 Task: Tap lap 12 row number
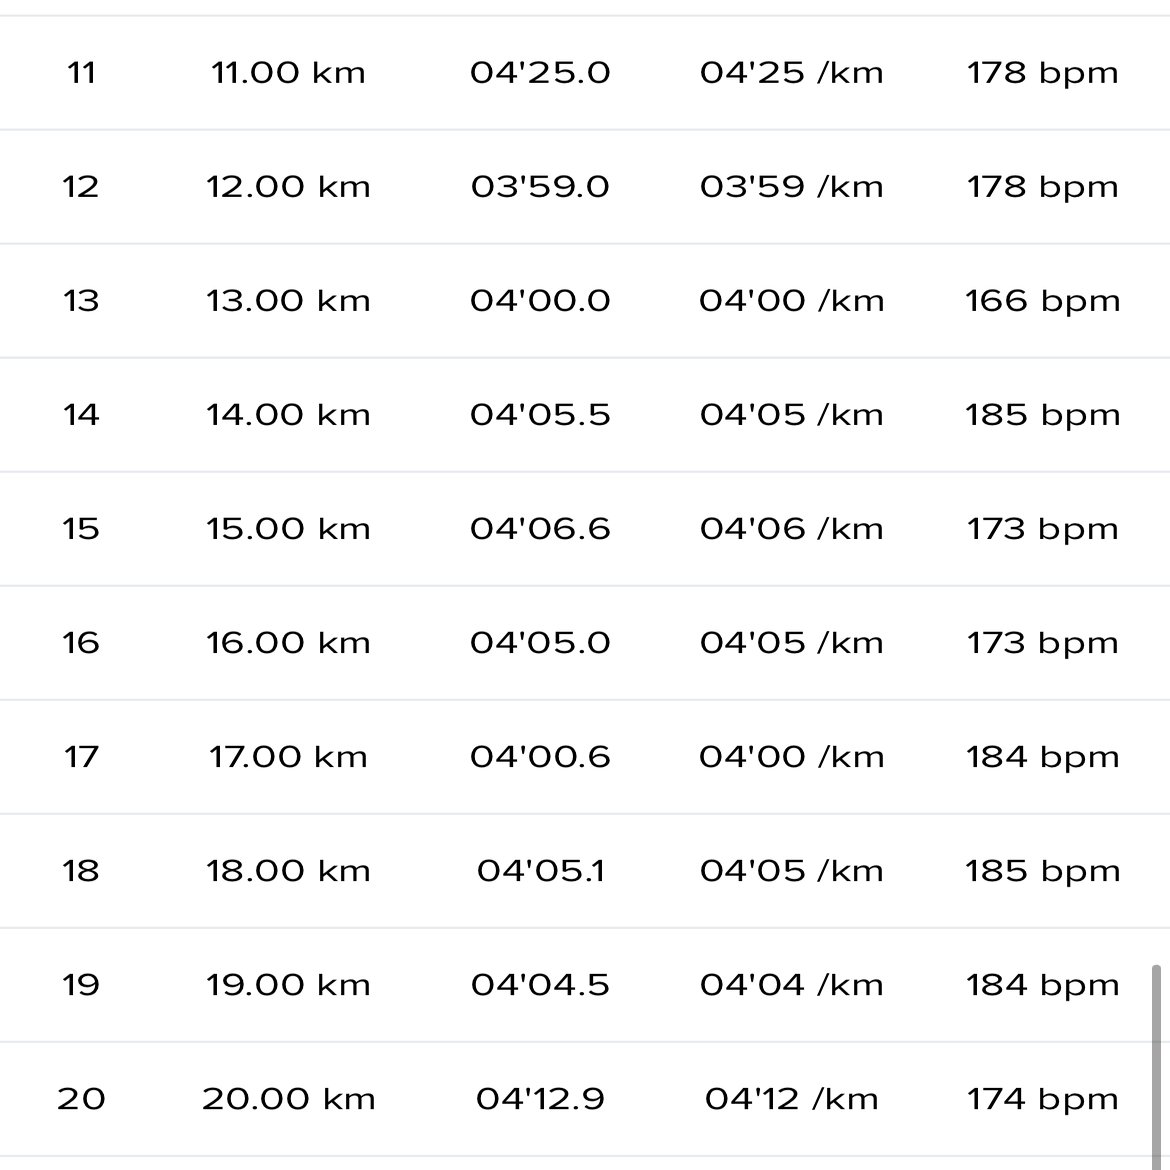click(80, 187)
